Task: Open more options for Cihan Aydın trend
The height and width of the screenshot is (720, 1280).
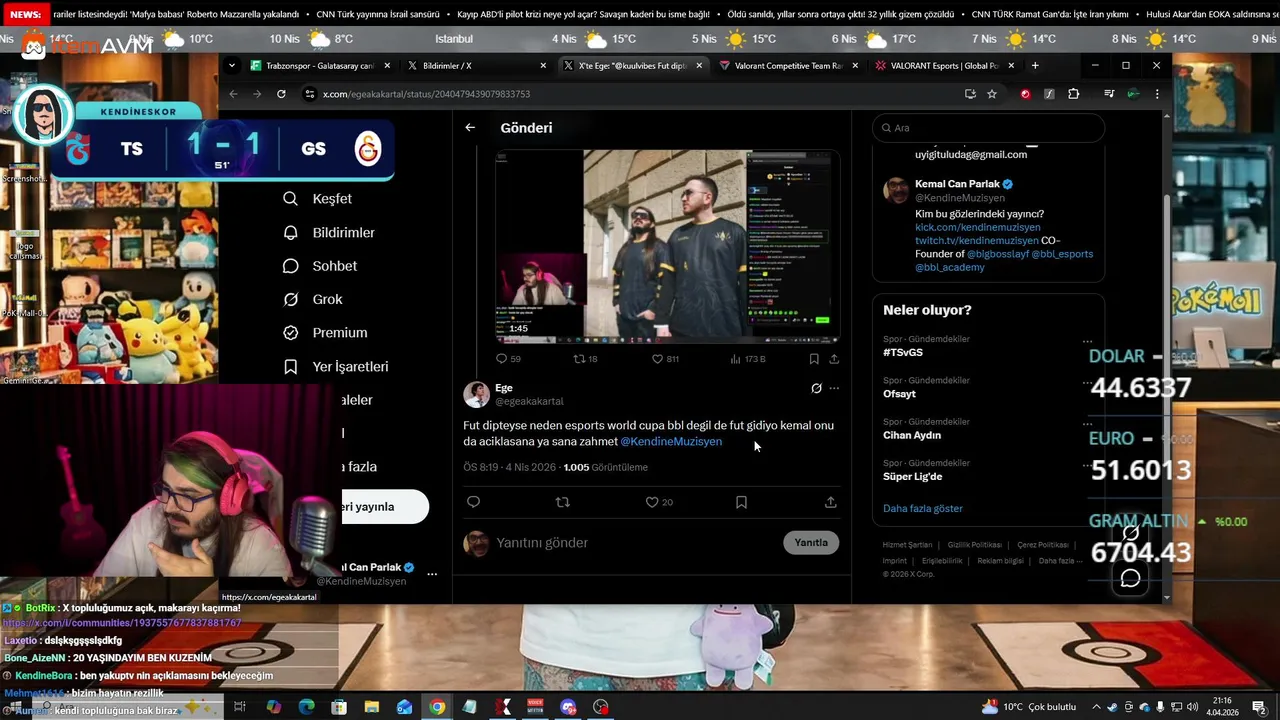Action: [1087, 424]
